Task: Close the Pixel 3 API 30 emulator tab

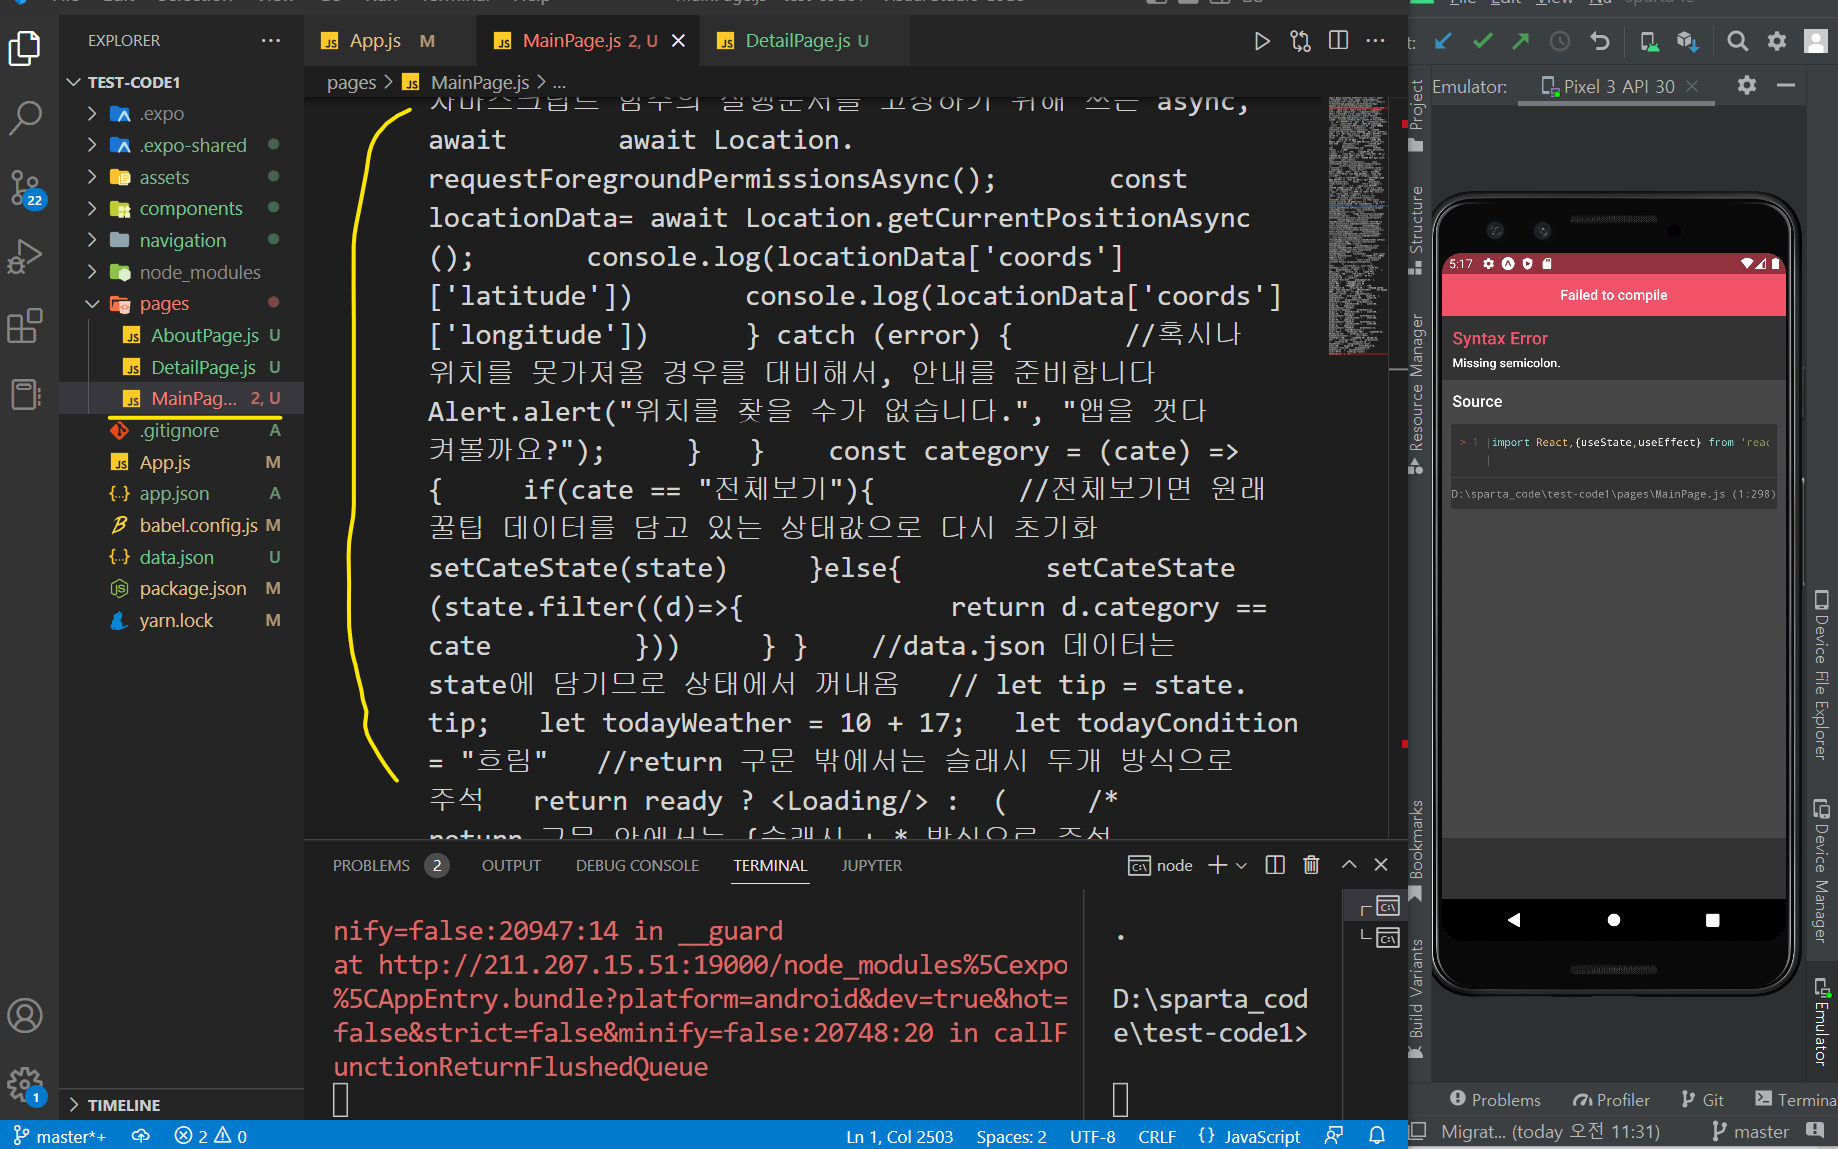Action: 1692,86
